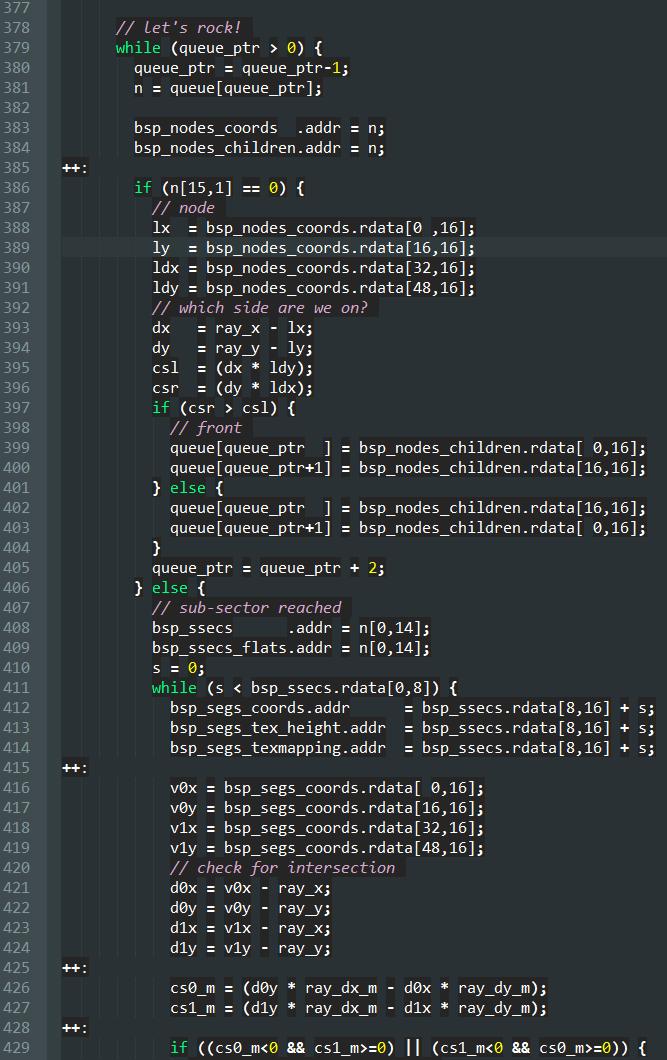Click the comment "// let's rock!"

click(x=178, y=28)
